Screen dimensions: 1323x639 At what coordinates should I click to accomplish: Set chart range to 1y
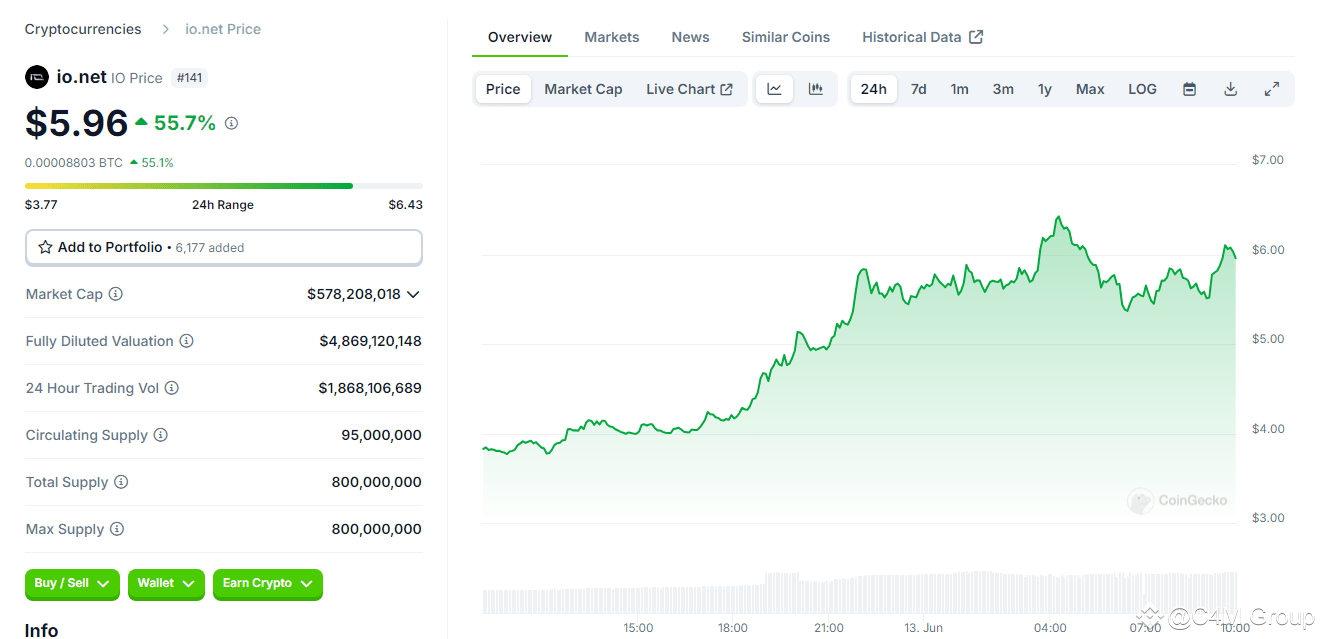click(x=1045, y=89)
